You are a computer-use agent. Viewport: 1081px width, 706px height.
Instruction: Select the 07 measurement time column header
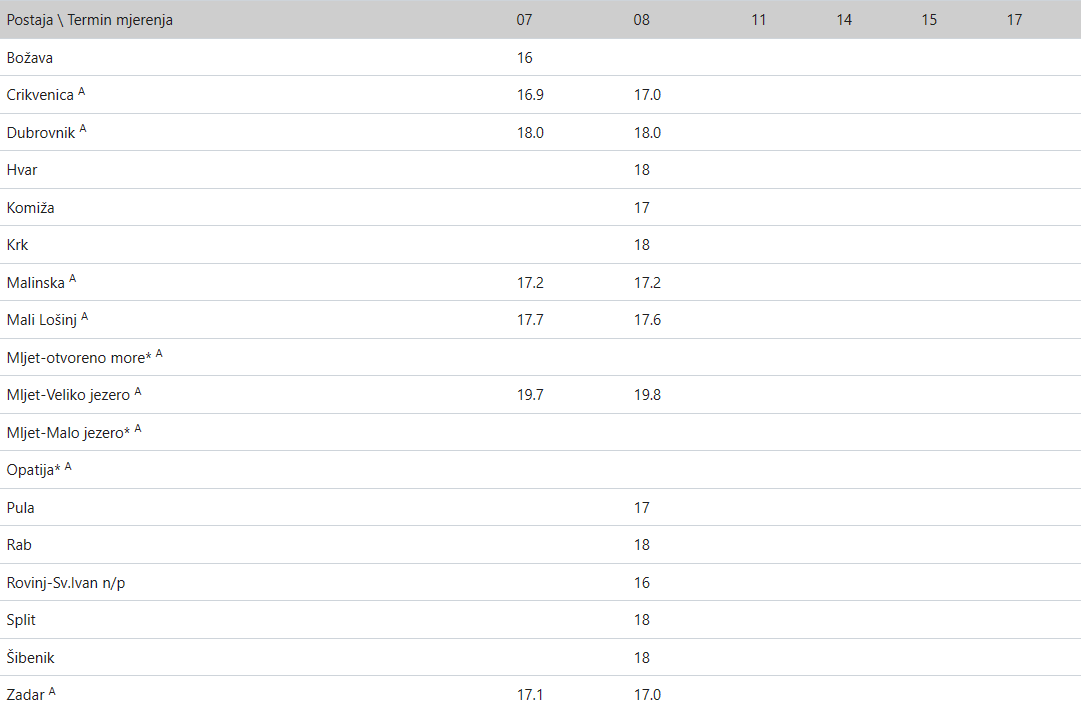click(x=525, y=20)
